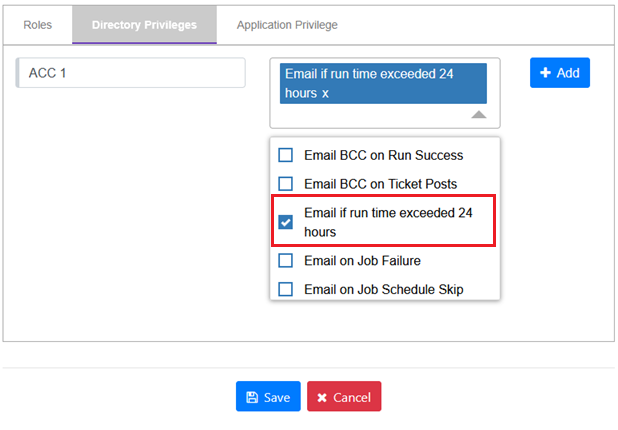The image size is (618, 430).
Task: Collapse the privileges dropdown arrow
Action: (479, 115)
